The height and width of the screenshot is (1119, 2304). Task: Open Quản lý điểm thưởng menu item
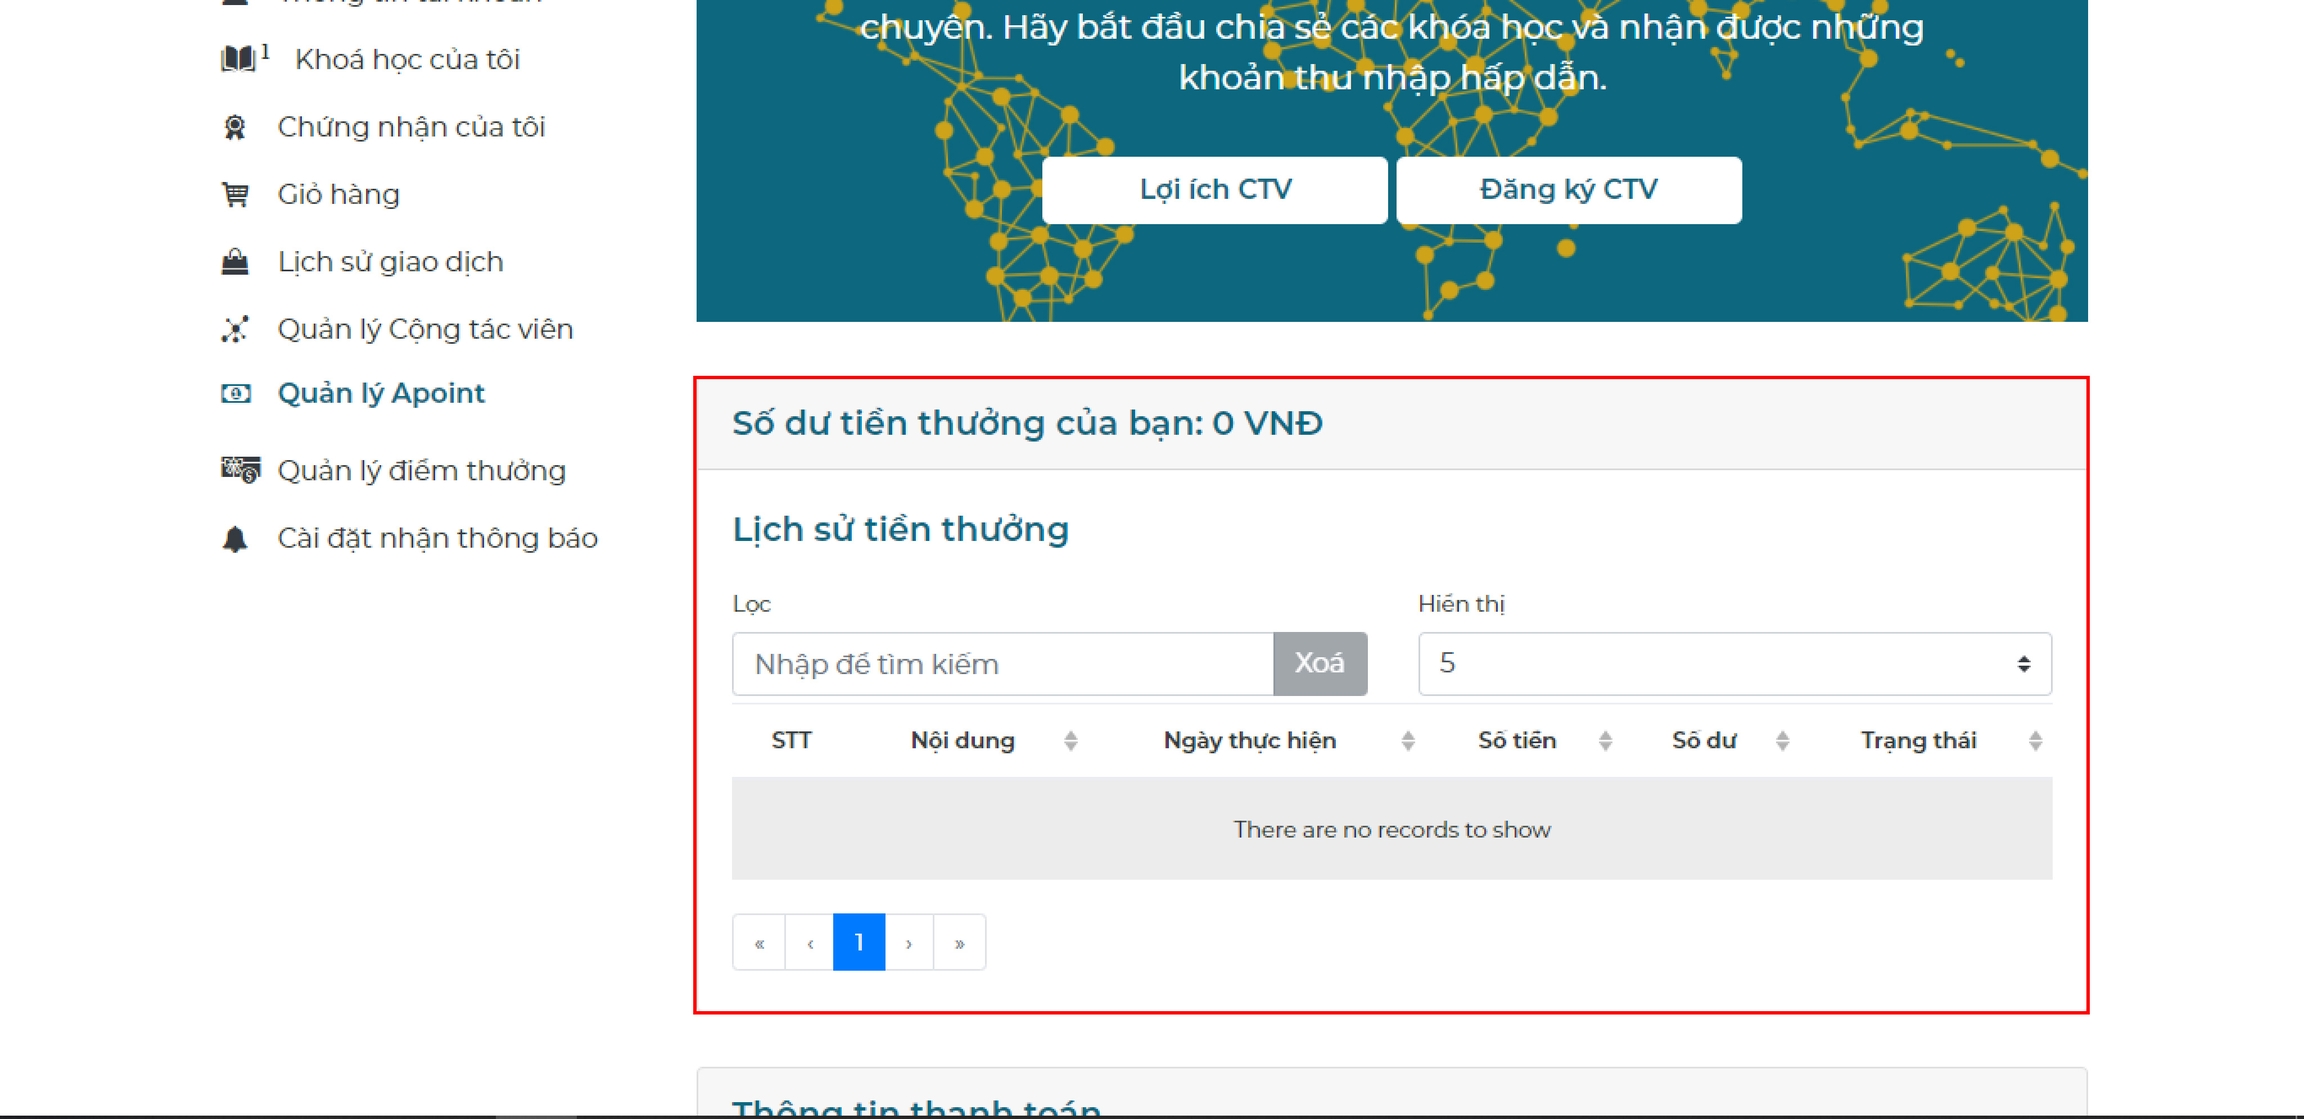click(421, 470)
